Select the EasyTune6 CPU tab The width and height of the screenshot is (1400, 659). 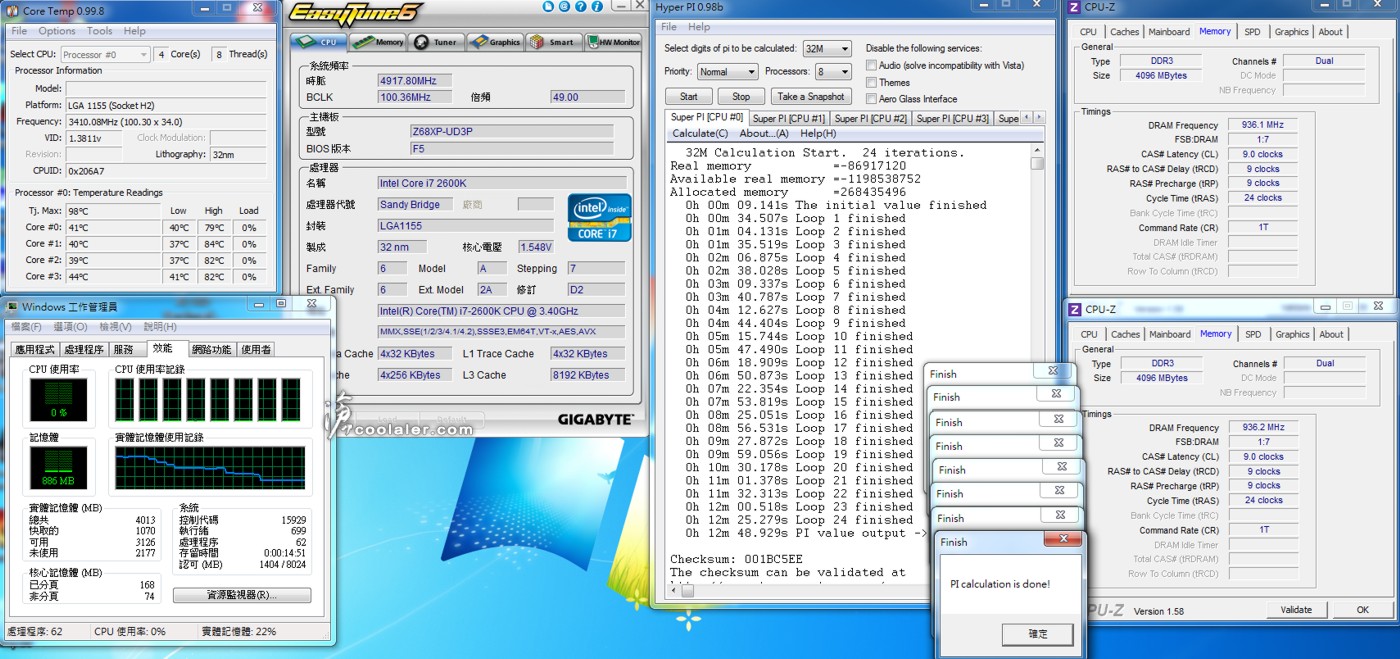pos(318,42)
